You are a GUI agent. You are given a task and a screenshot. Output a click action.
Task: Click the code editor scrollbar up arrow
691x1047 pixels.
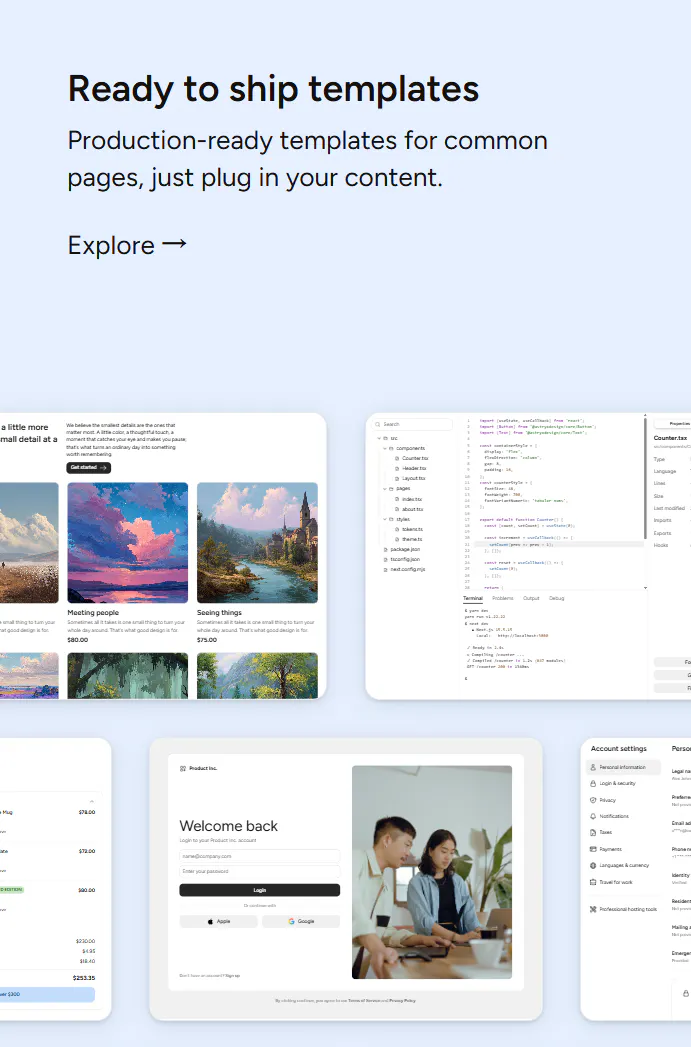point(645,416)
